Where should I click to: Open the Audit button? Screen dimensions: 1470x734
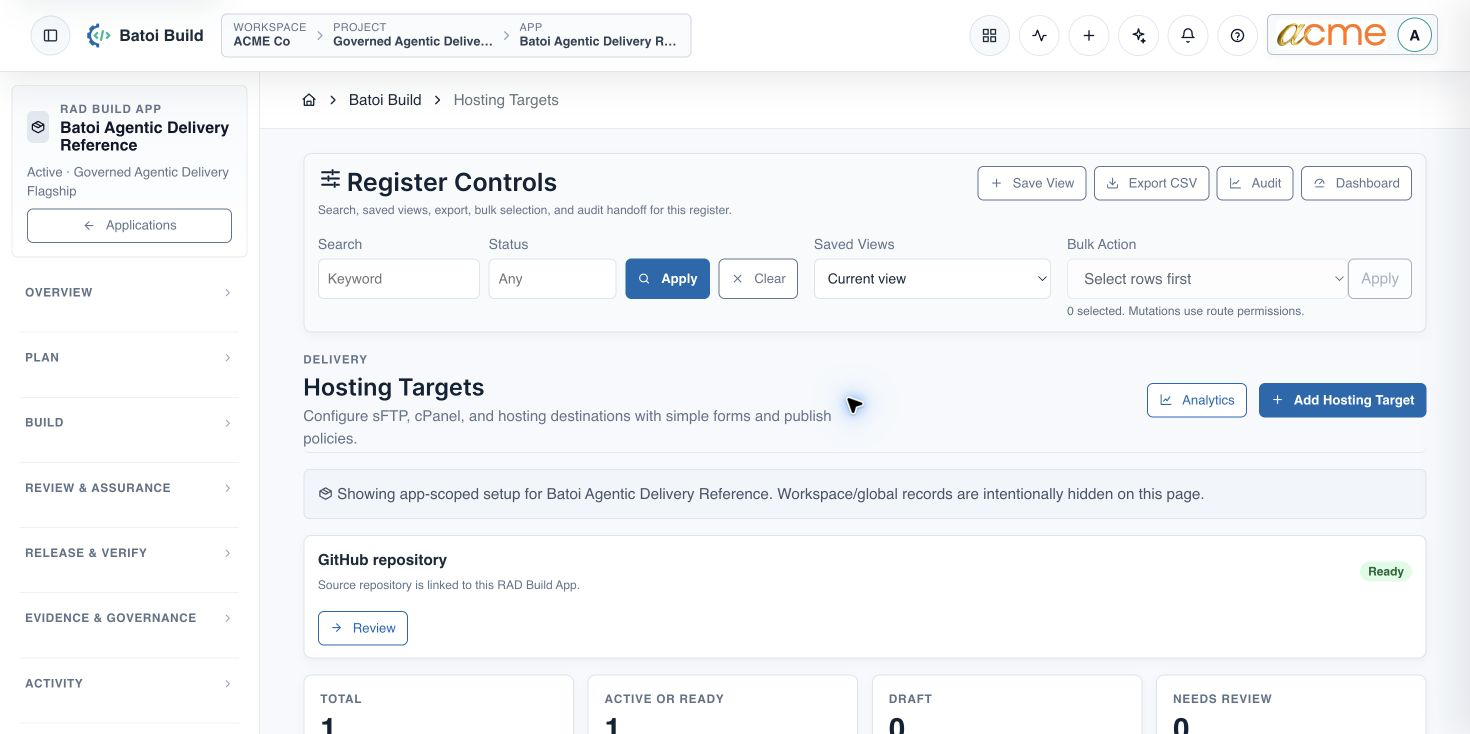tap(1255, 183)
